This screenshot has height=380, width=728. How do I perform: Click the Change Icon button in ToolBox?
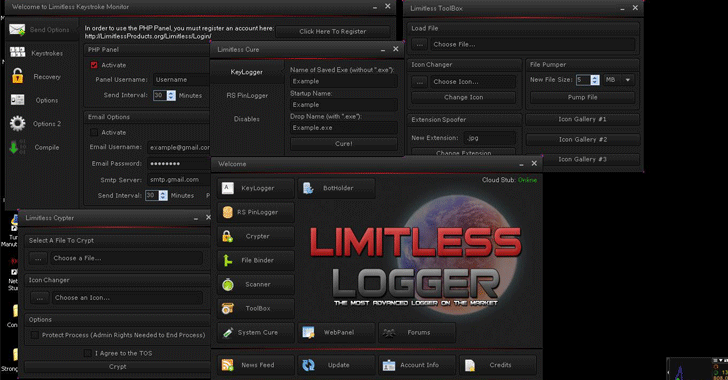click(x=463, y=97)
